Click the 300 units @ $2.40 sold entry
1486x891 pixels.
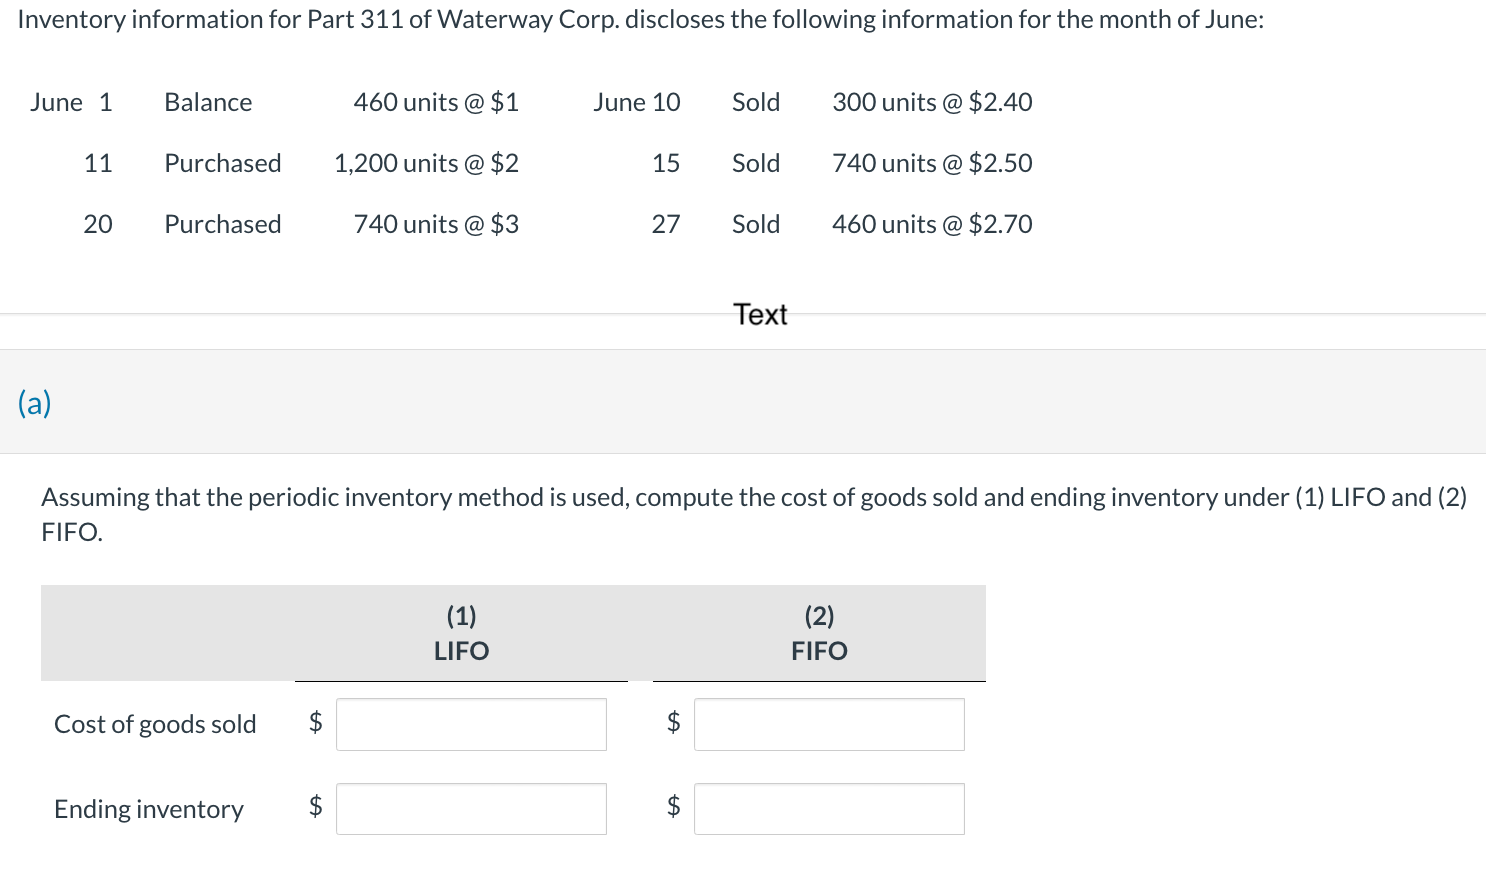pyautogui.click(x=932, y=101)
